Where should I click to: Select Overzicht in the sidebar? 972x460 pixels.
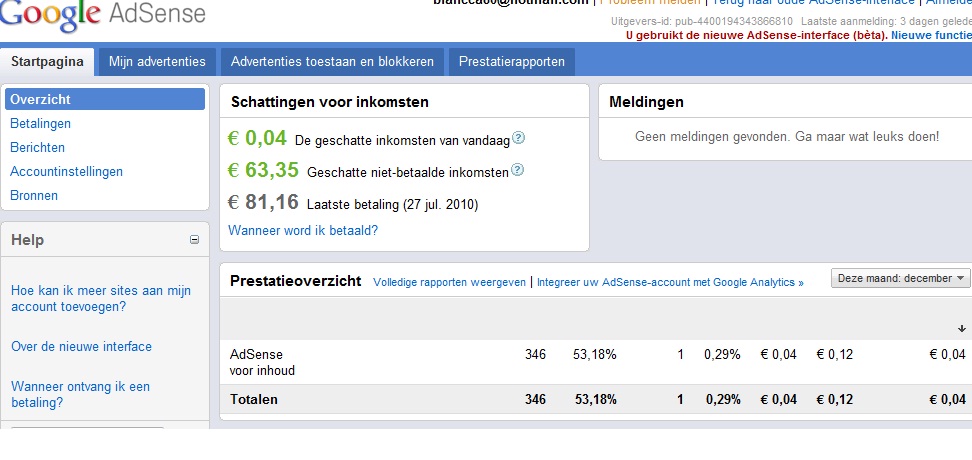(x=105, y=99)
